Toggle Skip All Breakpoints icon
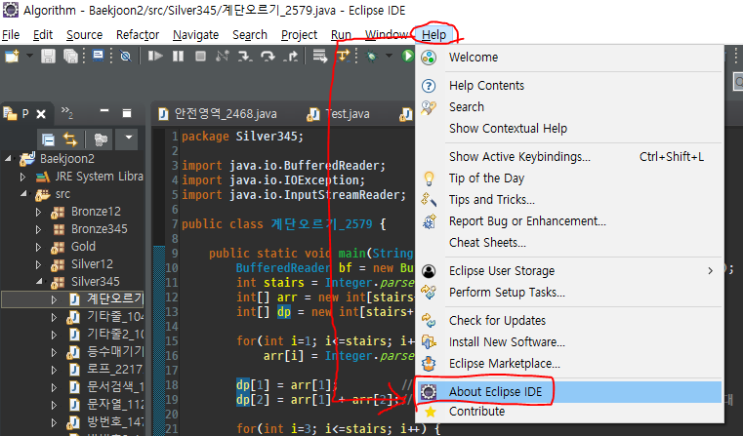Viewport: 743px width, 436px height. point(126,56)
